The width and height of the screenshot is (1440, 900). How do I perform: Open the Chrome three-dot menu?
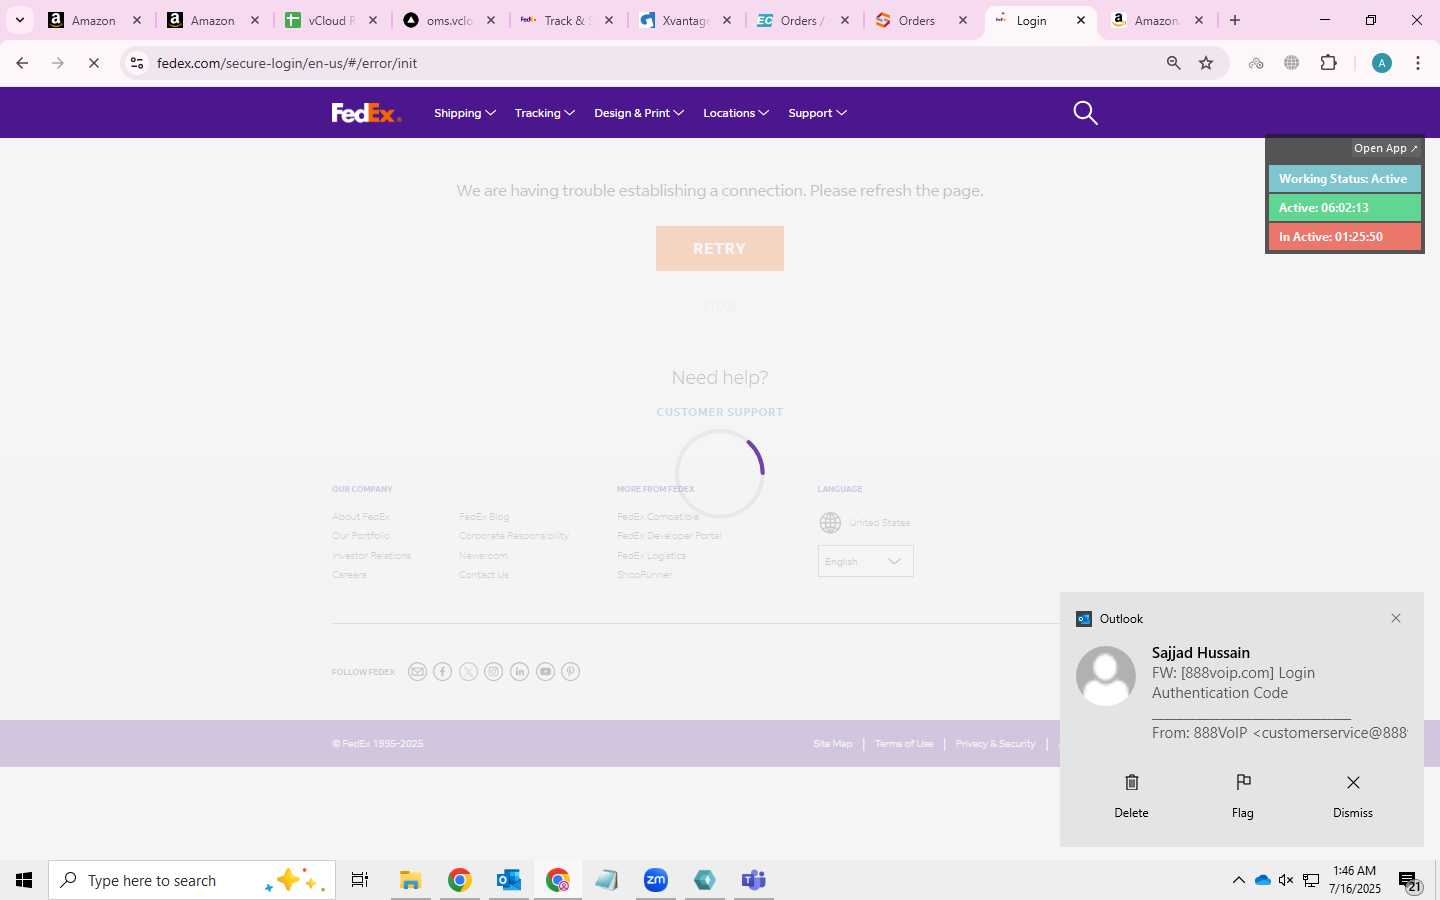tap(1418, 63)
